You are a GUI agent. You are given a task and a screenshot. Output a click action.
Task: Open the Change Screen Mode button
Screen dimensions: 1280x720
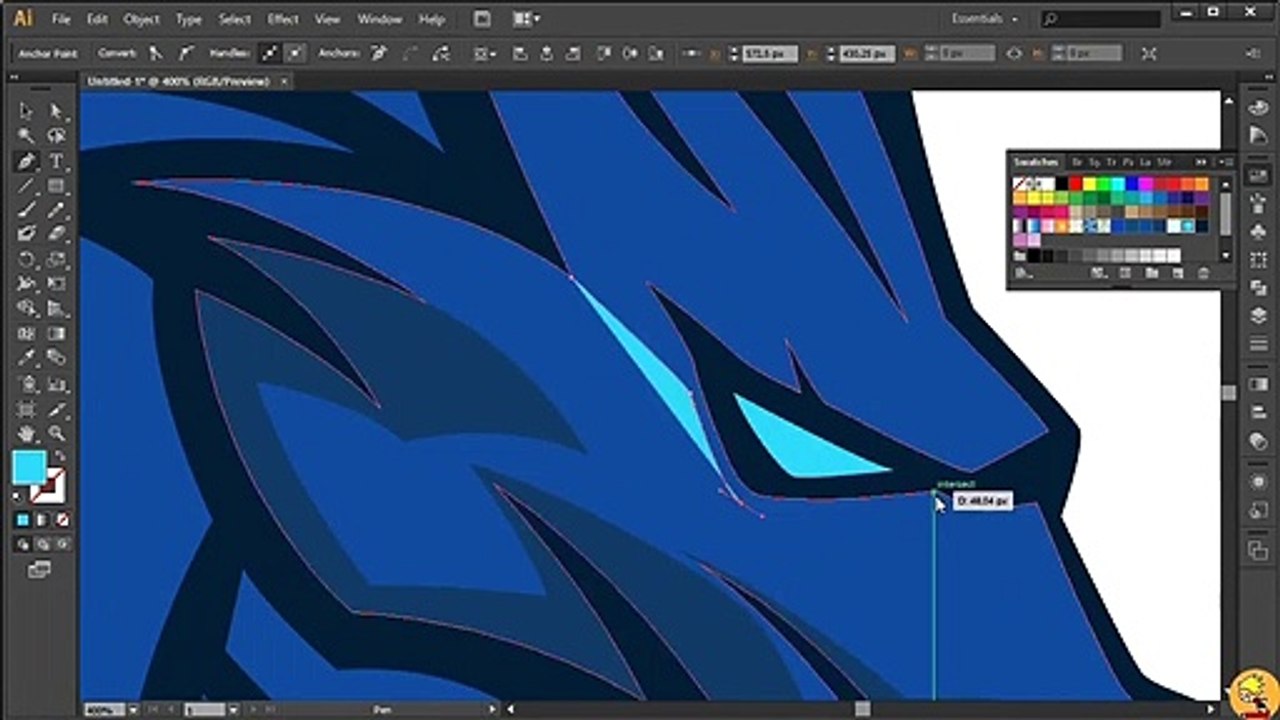tap(39, 569)
